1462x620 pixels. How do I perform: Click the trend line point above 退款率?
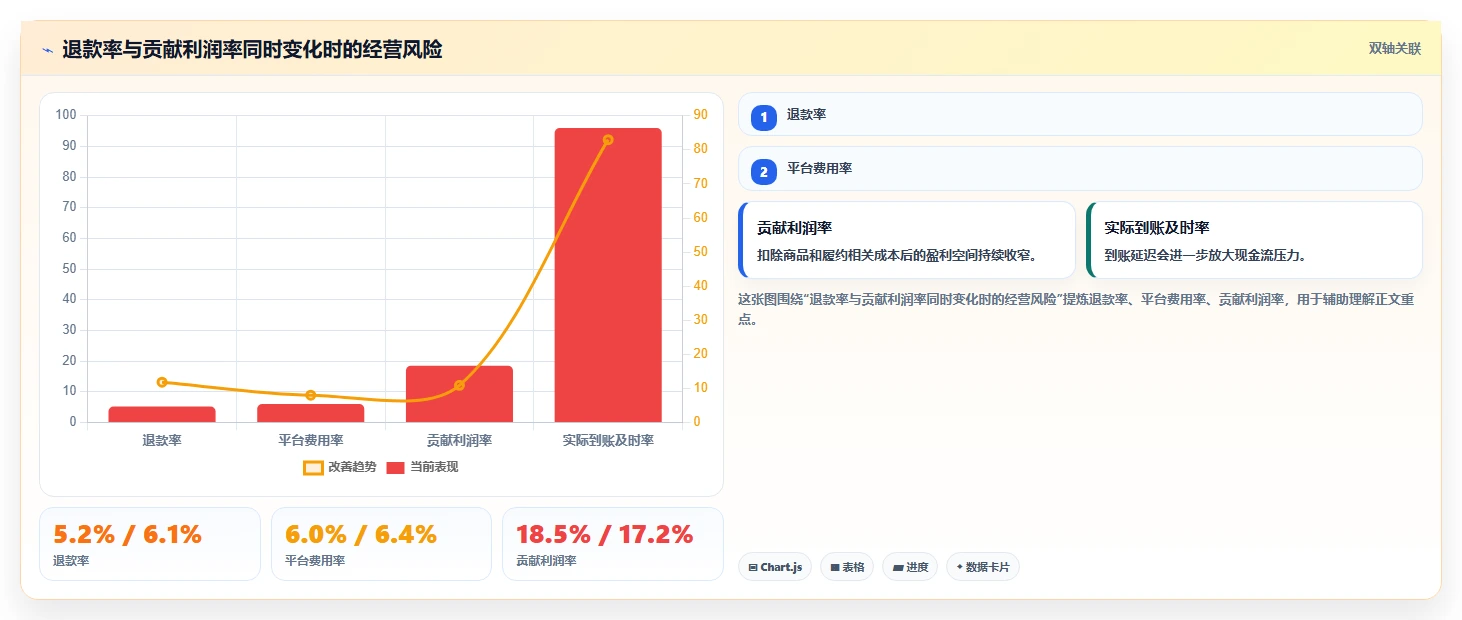click(x=162, y=382)
